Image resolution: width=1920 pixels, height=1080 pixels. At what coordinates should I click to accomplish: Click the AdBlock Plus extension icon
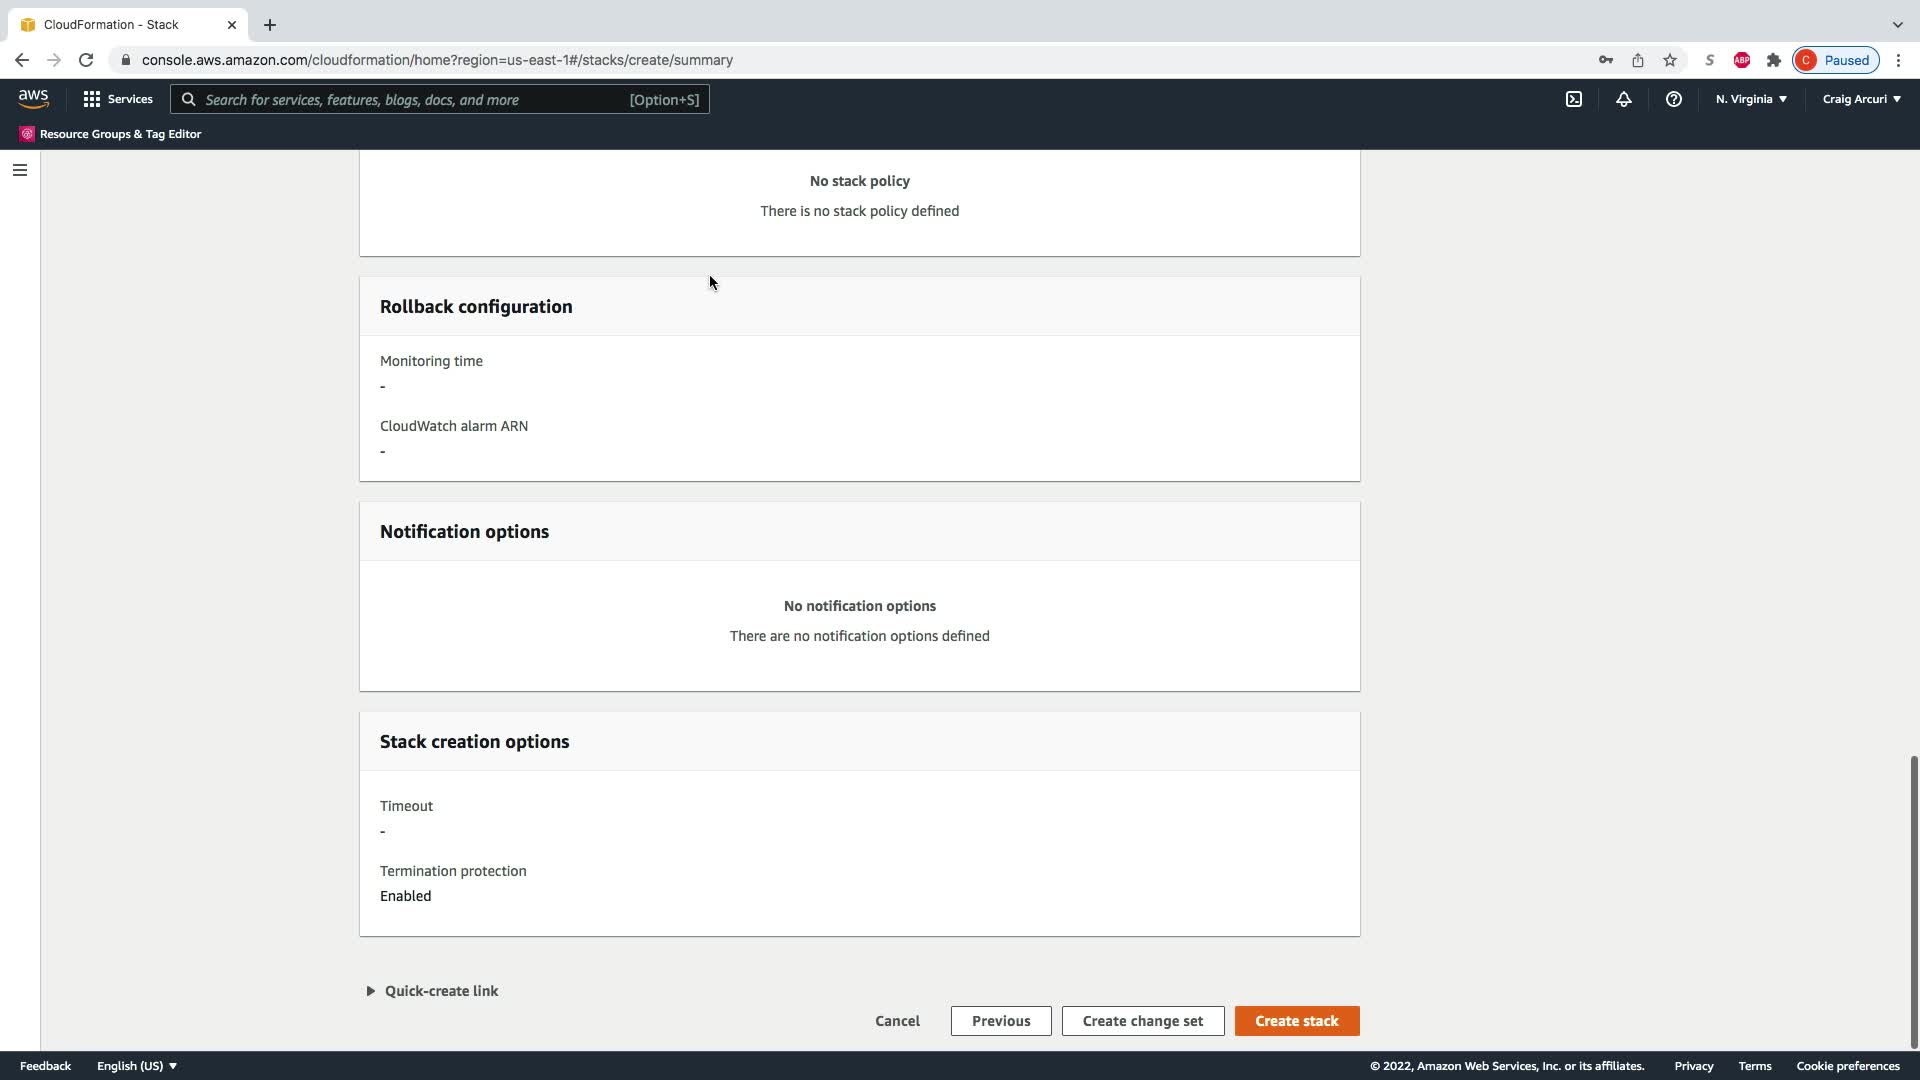1742,60
